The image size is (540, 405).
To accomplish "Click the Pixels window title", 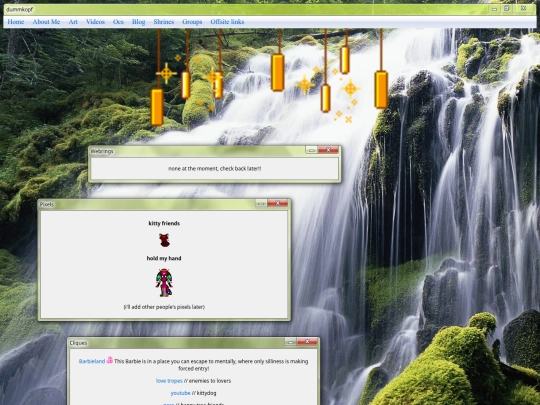I will coord(47,204).
